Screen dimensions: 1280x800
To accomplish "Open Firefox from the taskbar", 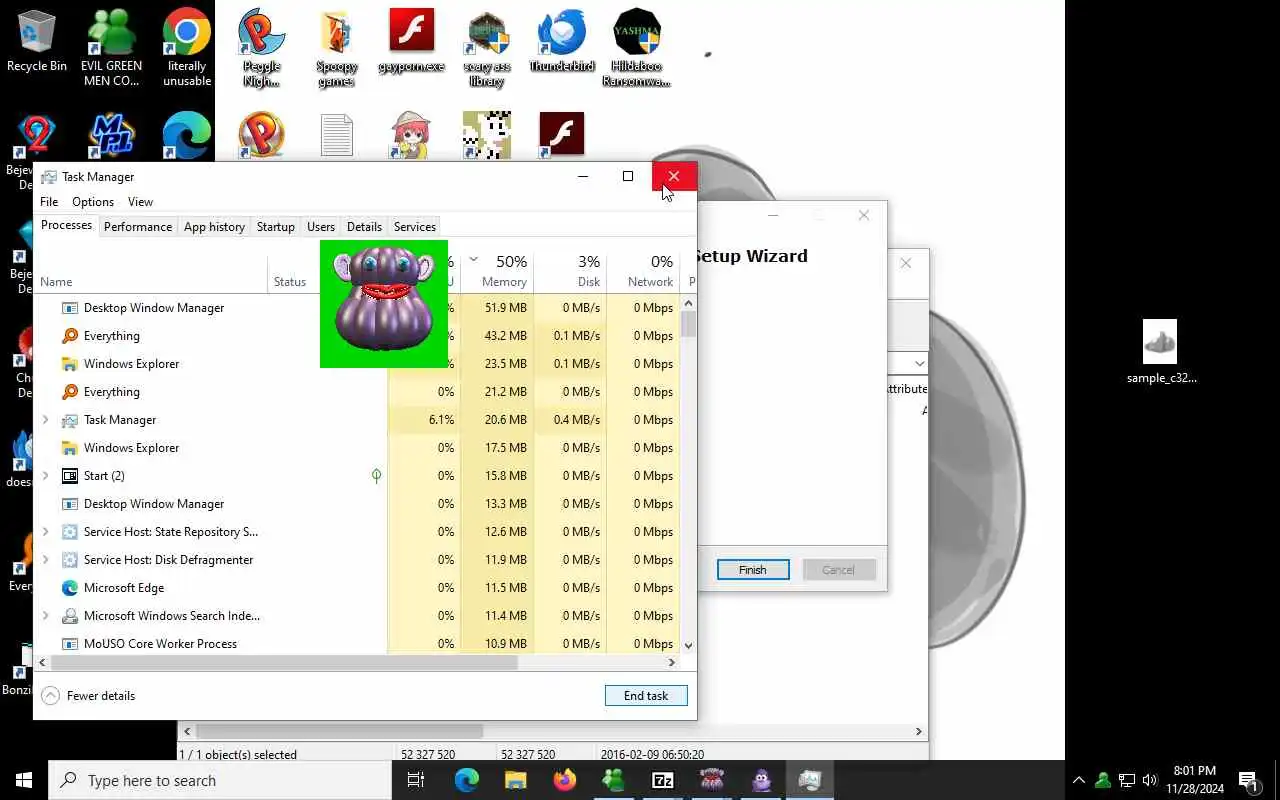I will click(x=564, y=780).
